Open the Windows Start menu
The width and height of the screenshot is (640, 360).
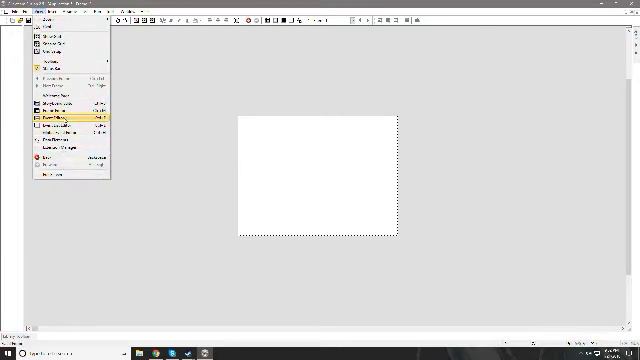tap(8, 353)
